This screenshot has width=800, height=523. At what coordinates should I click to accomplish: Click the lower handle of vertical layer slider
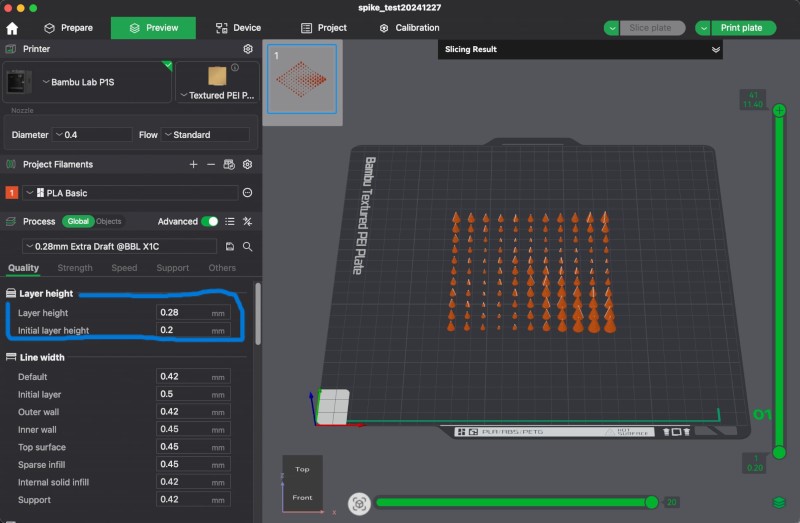pyautogui.click(x=779, y=452)
